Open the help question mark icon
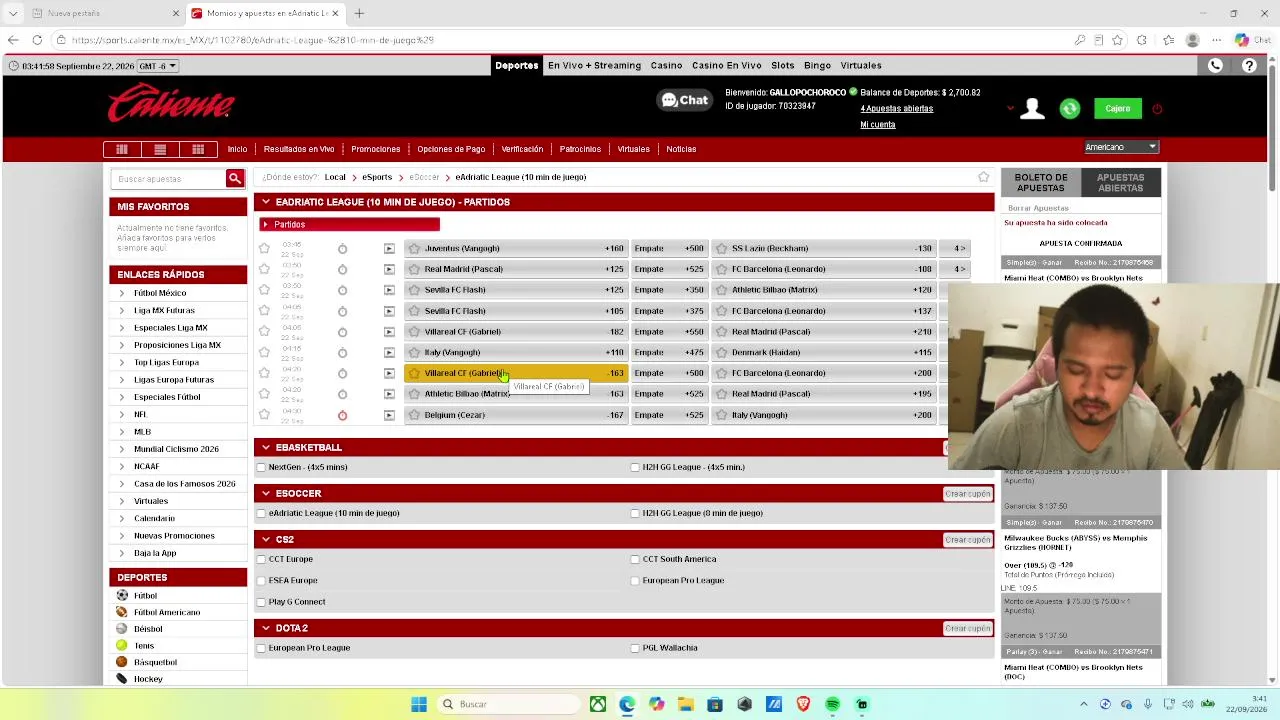The width and height of the screenshot is (1280, 720). [x=1249, y=66]
